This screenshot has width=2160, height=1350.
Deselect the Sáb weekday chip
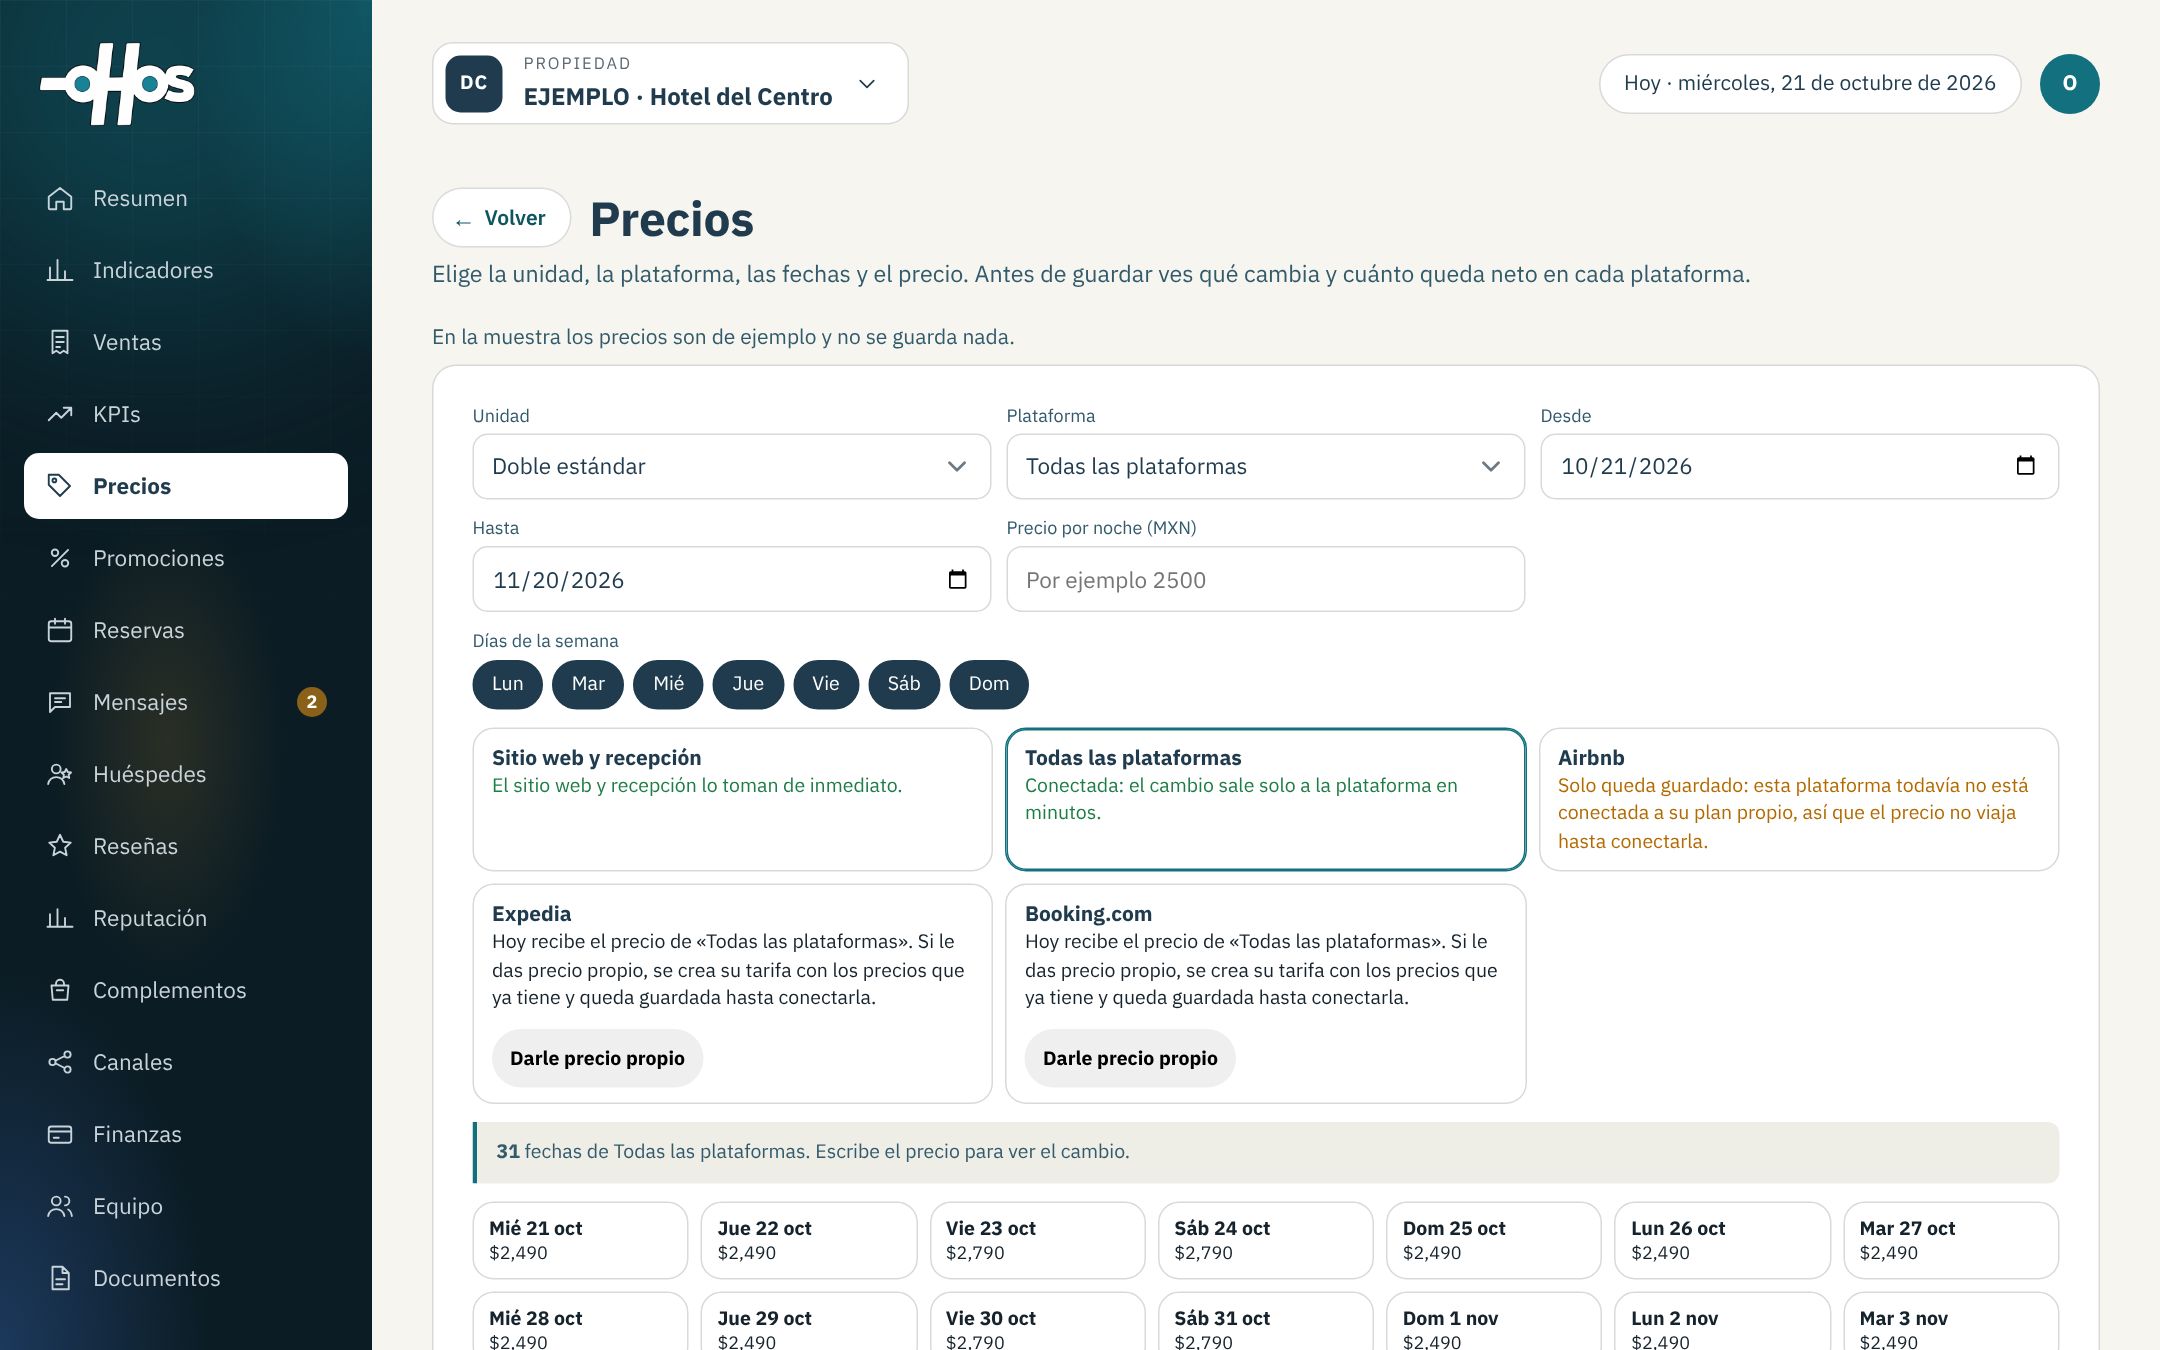(x=904, y=684)
